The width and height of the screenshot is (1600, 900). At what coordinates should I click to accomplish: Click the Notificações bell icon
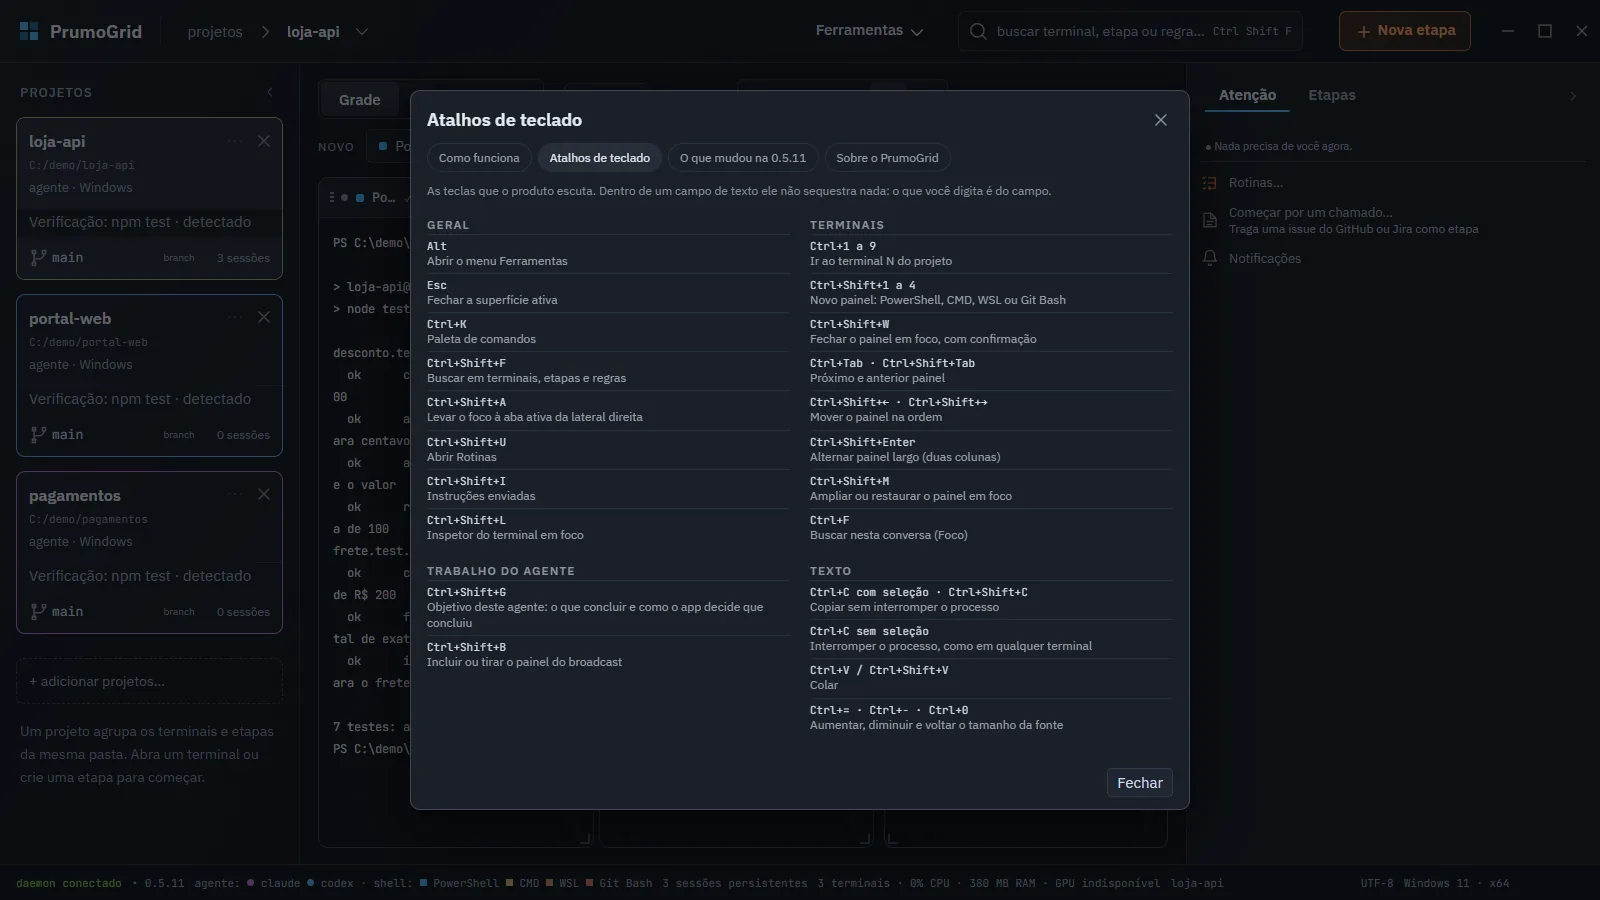tap(1209, 258)
